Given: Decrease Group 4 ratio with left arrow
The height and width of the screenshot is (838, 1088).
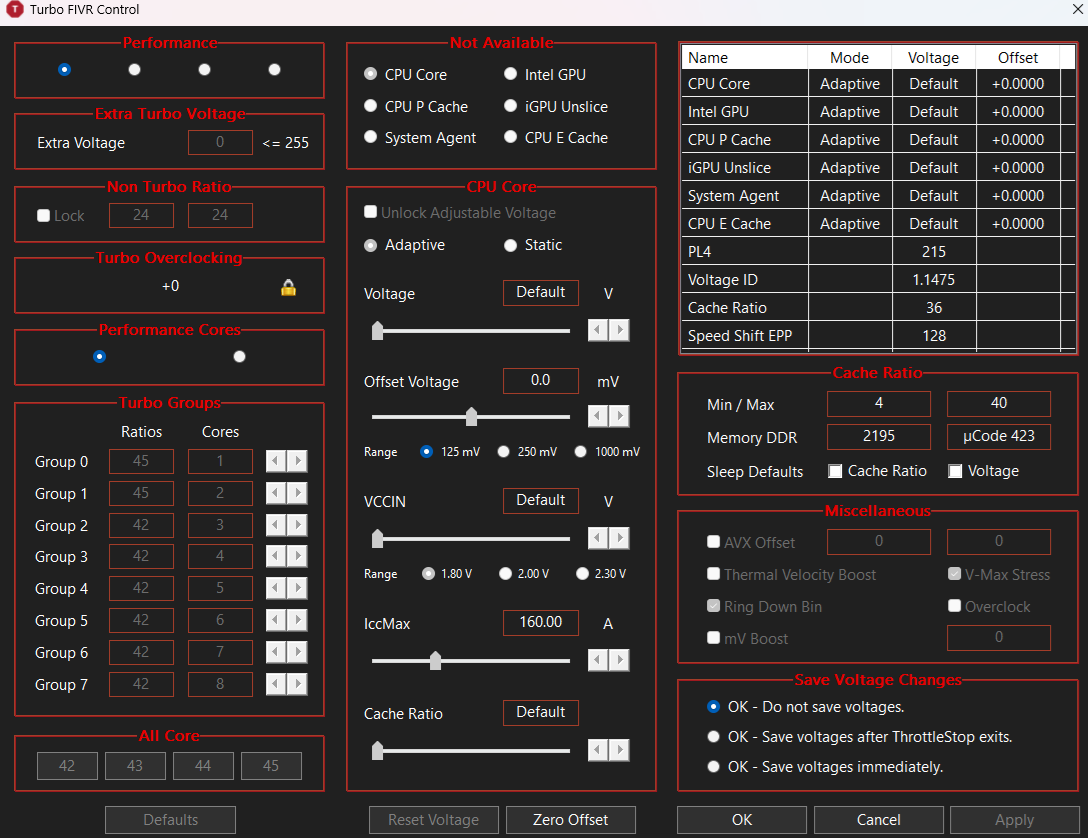Looking at the screenshot, I should [x=276, y=588].
